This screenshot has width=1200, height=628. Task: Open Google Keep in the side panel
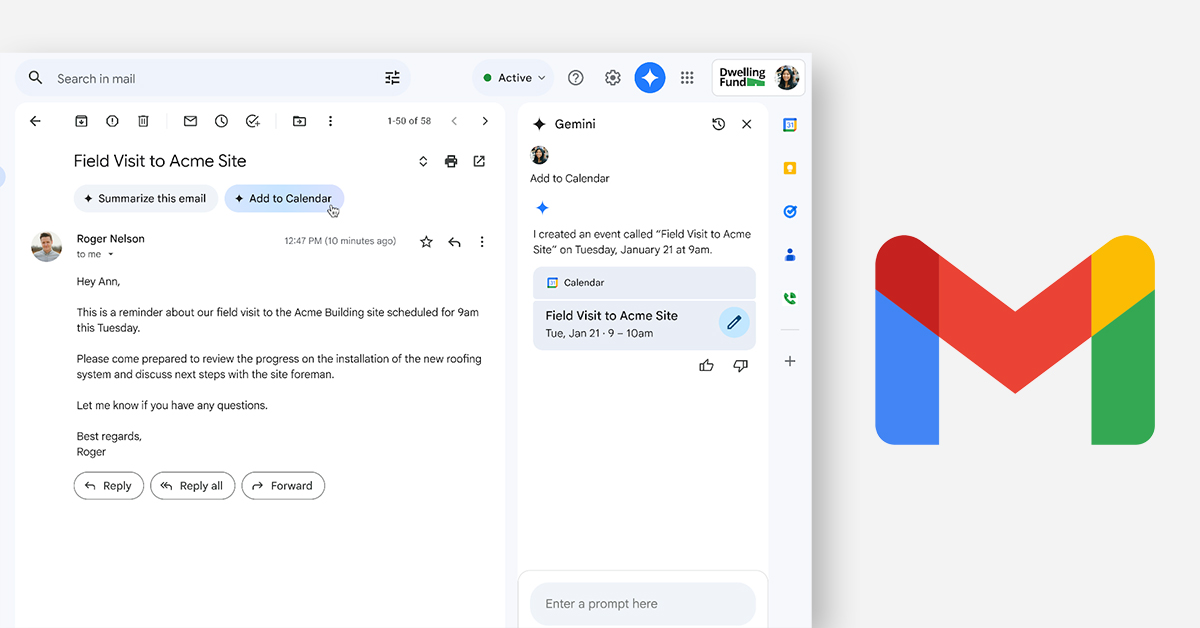click(790, 168)
